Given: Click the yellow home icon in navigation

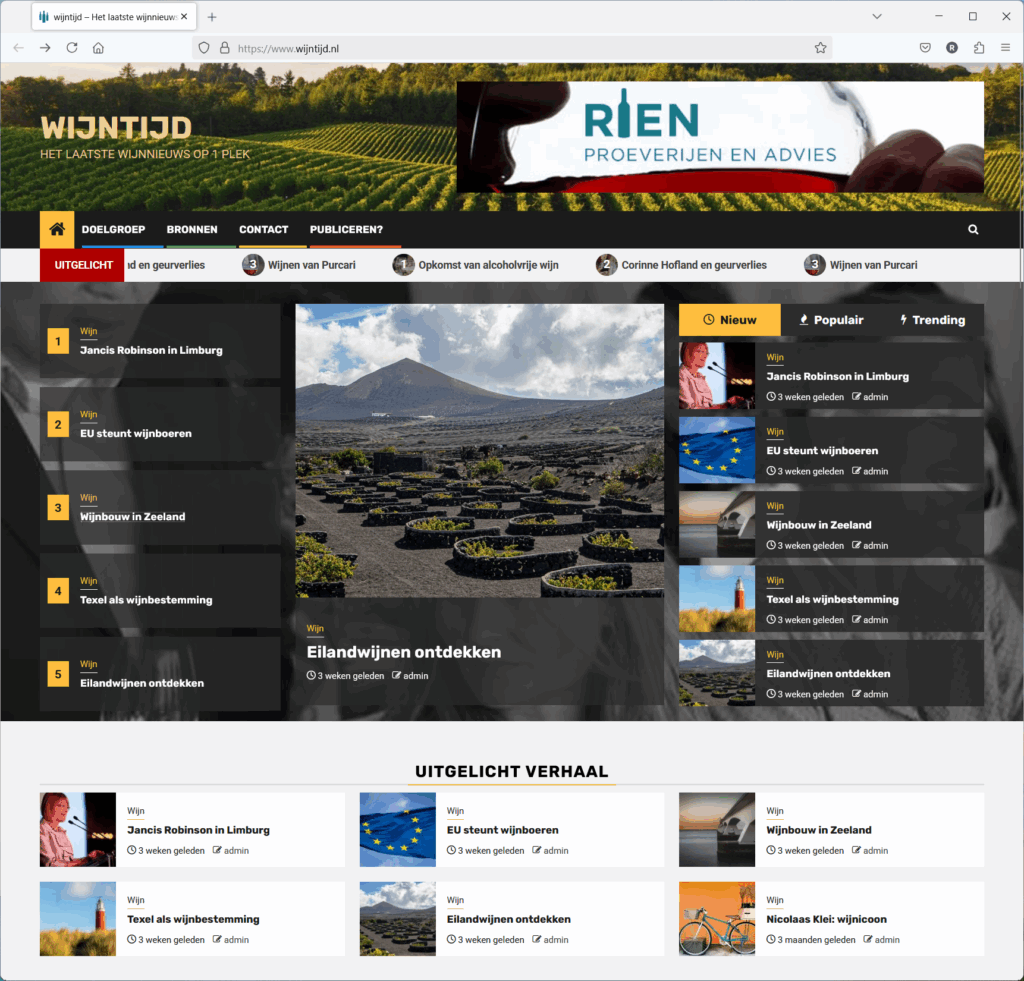Looking at the screenshot, I should point(57,229).
